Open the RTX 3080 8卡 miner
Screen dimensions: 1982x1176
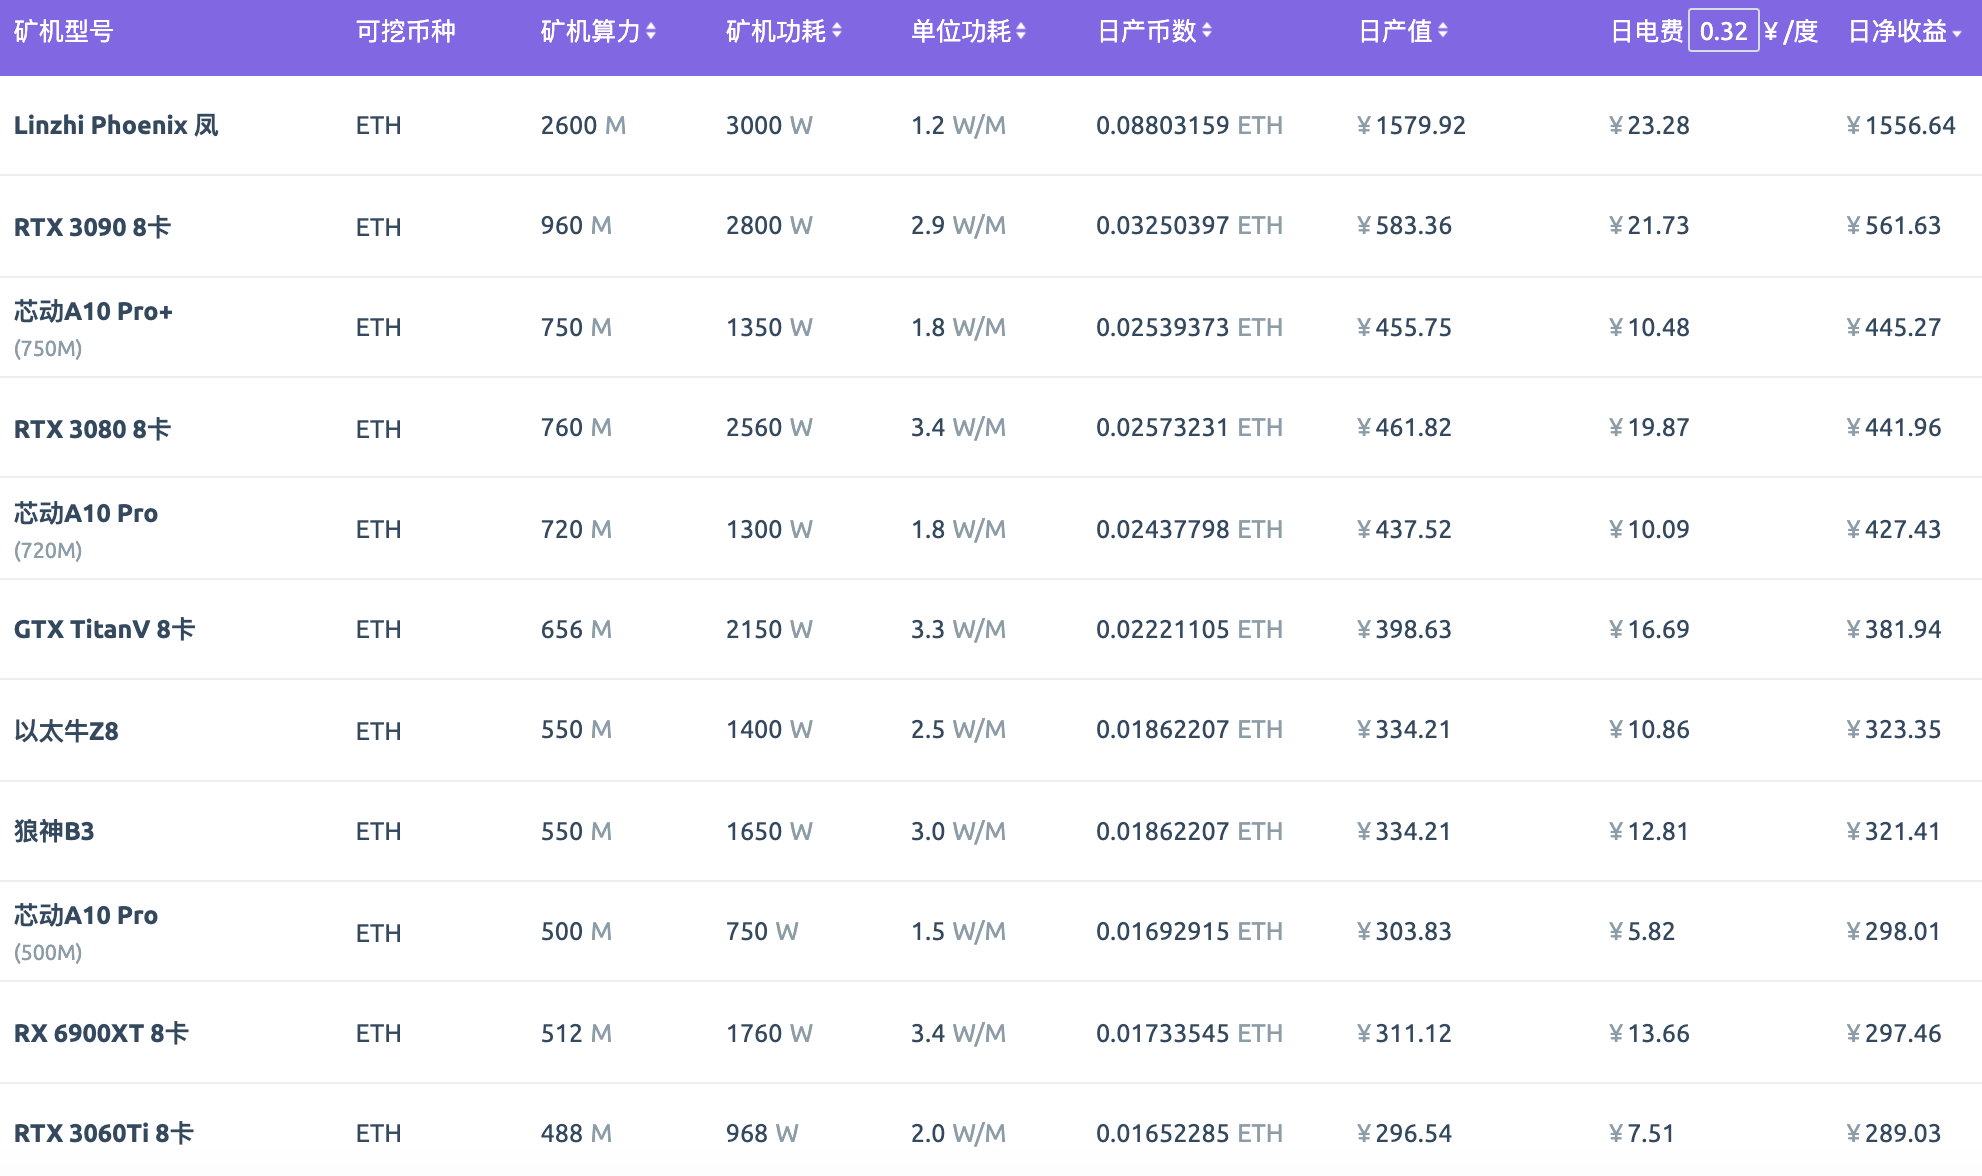pyautogui.click(x=92, y=429)
